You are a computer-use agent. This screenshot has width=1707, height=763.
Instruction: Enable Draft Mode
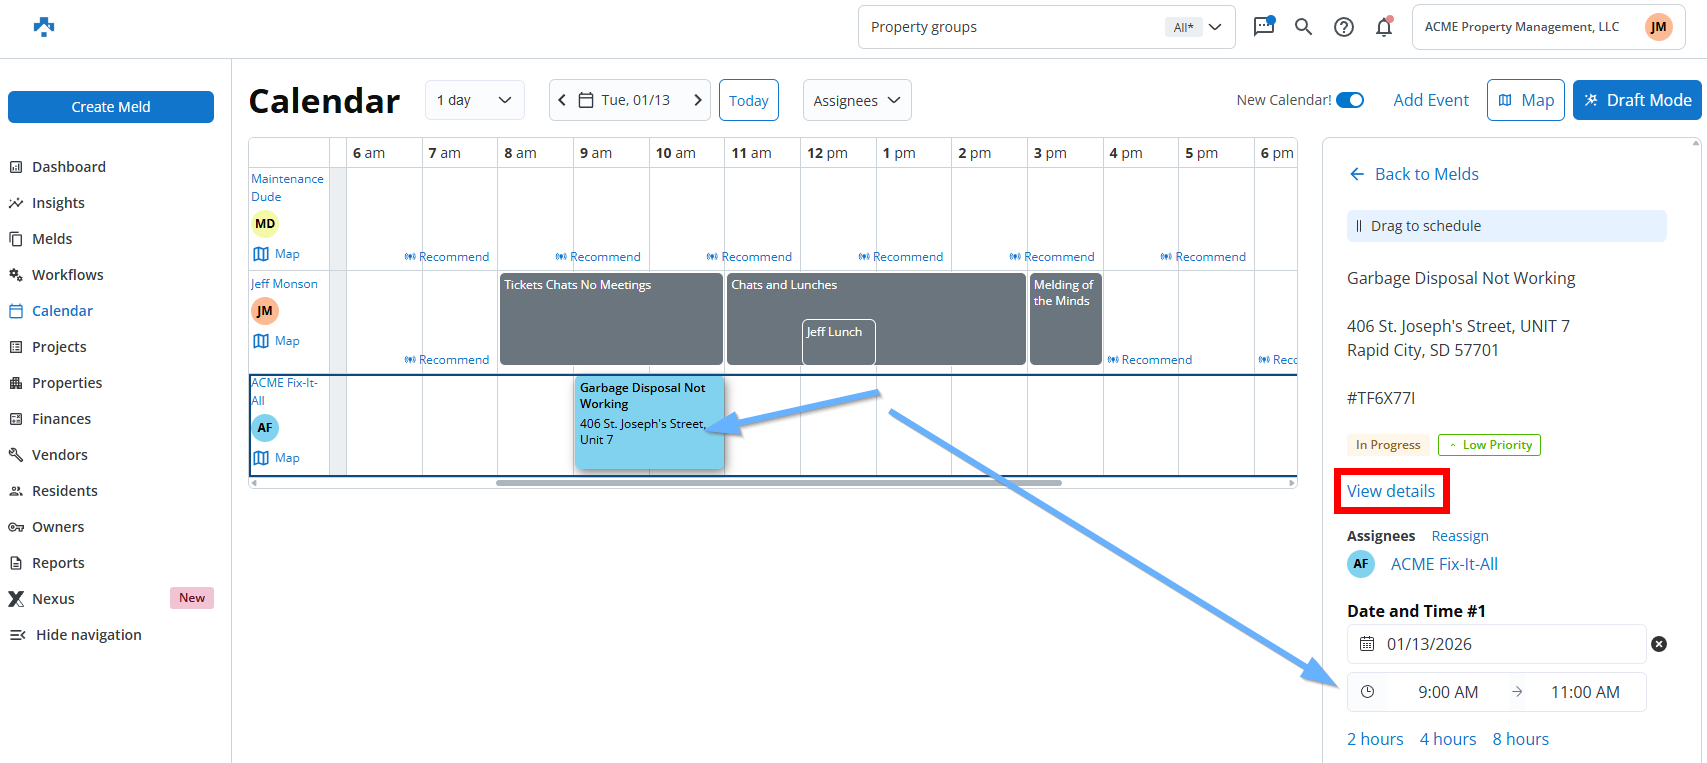click(x=1636, y=100)
